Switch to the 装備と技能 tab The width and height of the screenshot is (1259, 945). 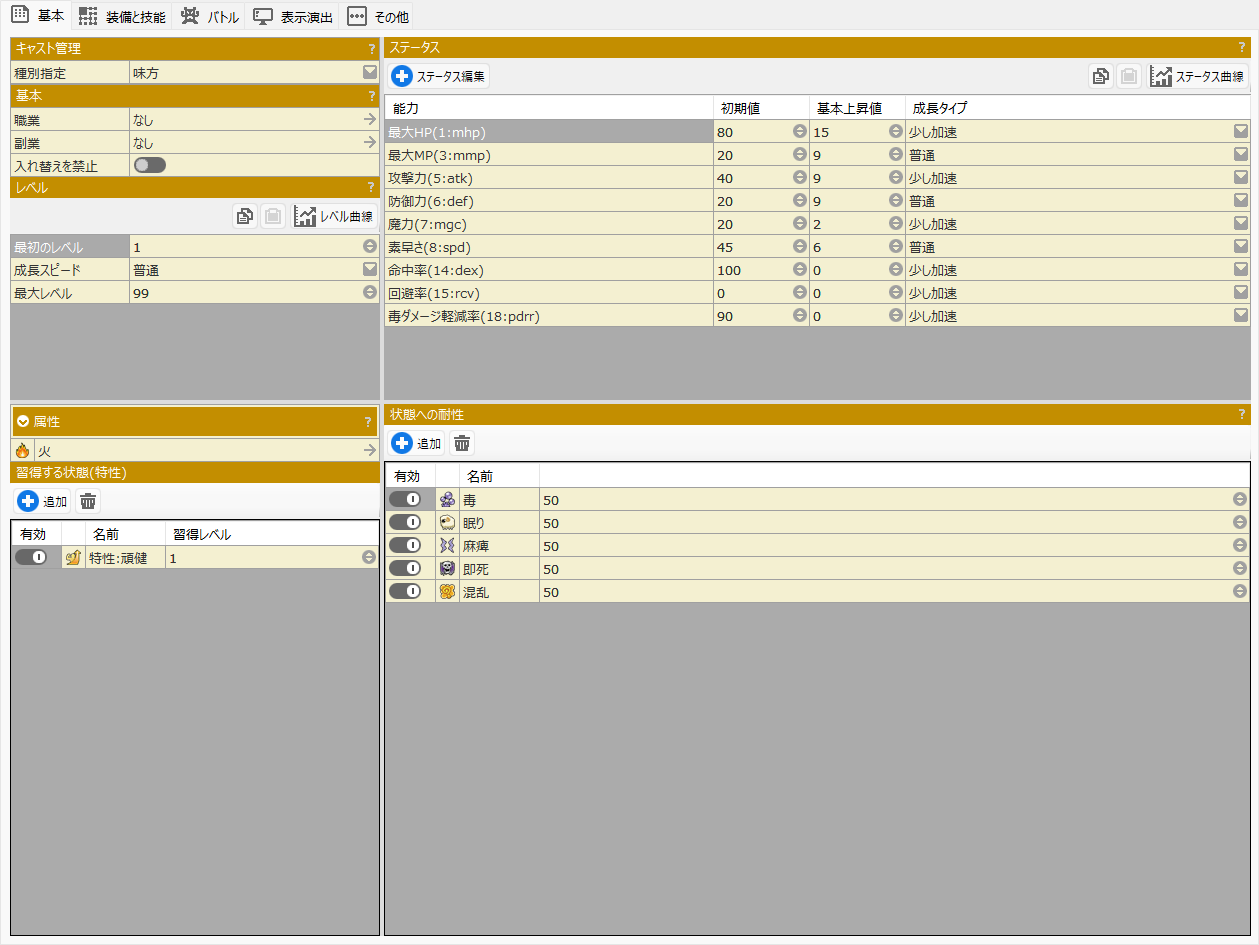(123, 17)
